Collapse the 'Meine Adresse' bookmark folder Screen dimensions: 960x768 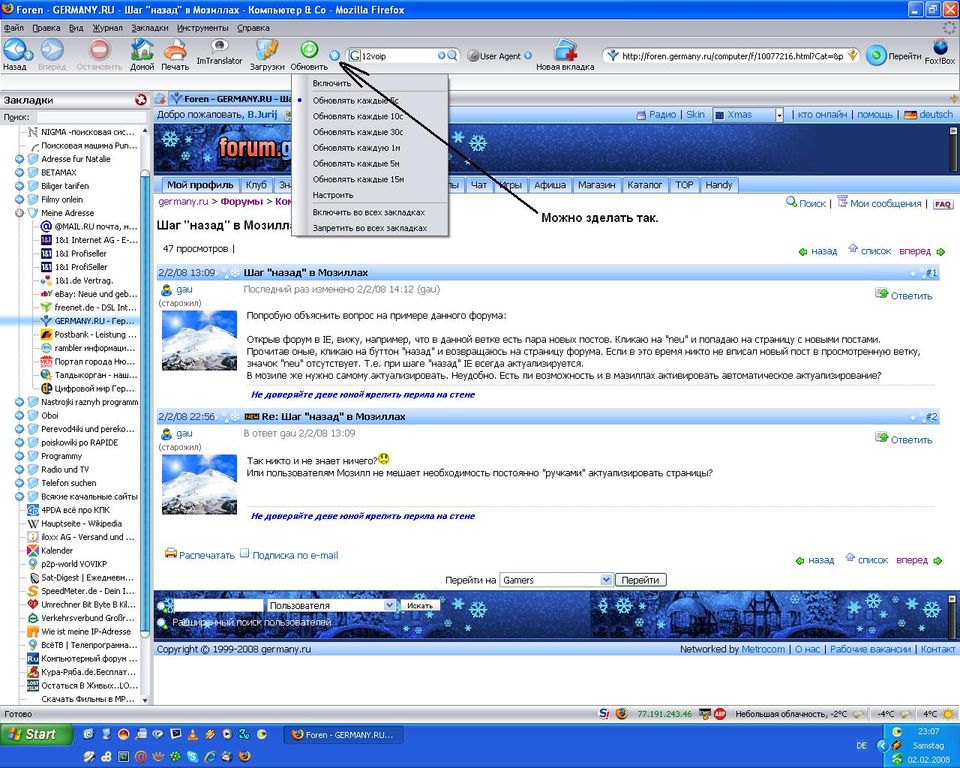coord(19,213)
